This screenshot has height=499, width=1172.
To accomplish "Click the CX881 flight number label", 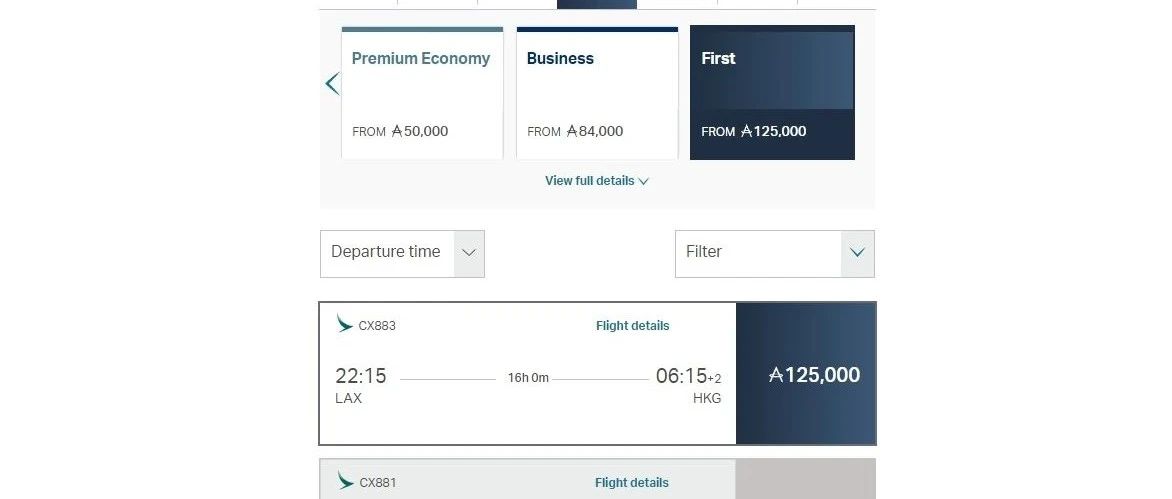I will [377, 483].
